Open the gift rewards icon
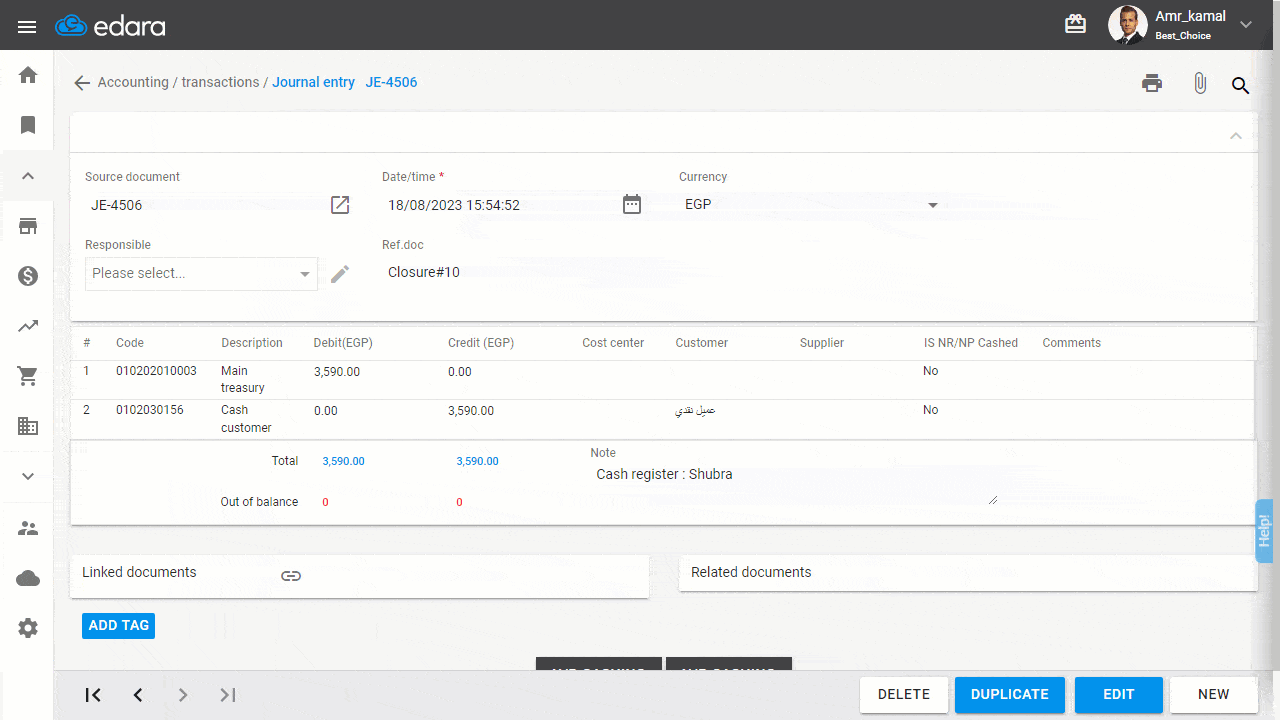Viewport: 1280px width, 720px height. point(1075,24)
